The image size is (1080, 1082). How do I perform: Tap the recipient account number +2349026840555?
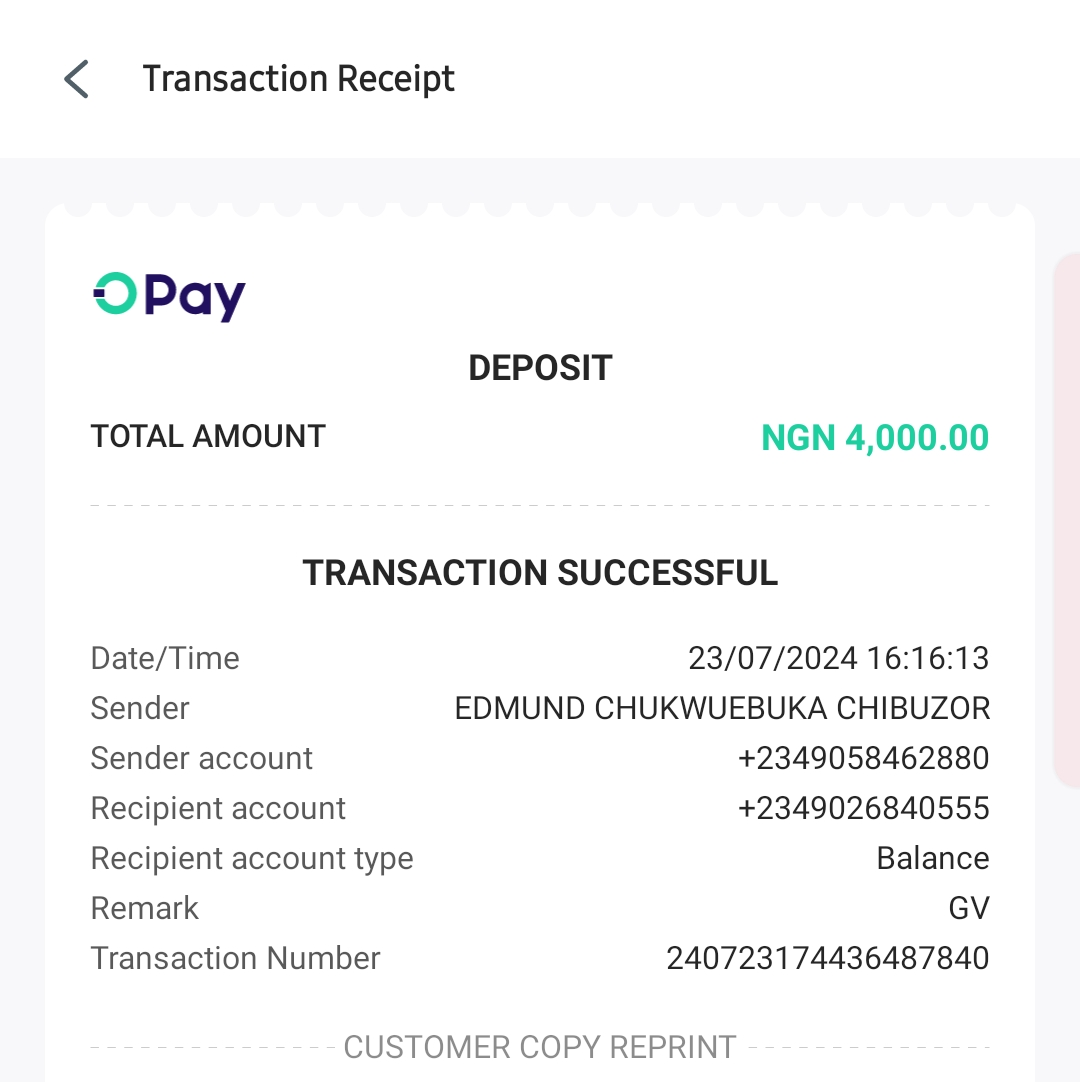point(863,808)
